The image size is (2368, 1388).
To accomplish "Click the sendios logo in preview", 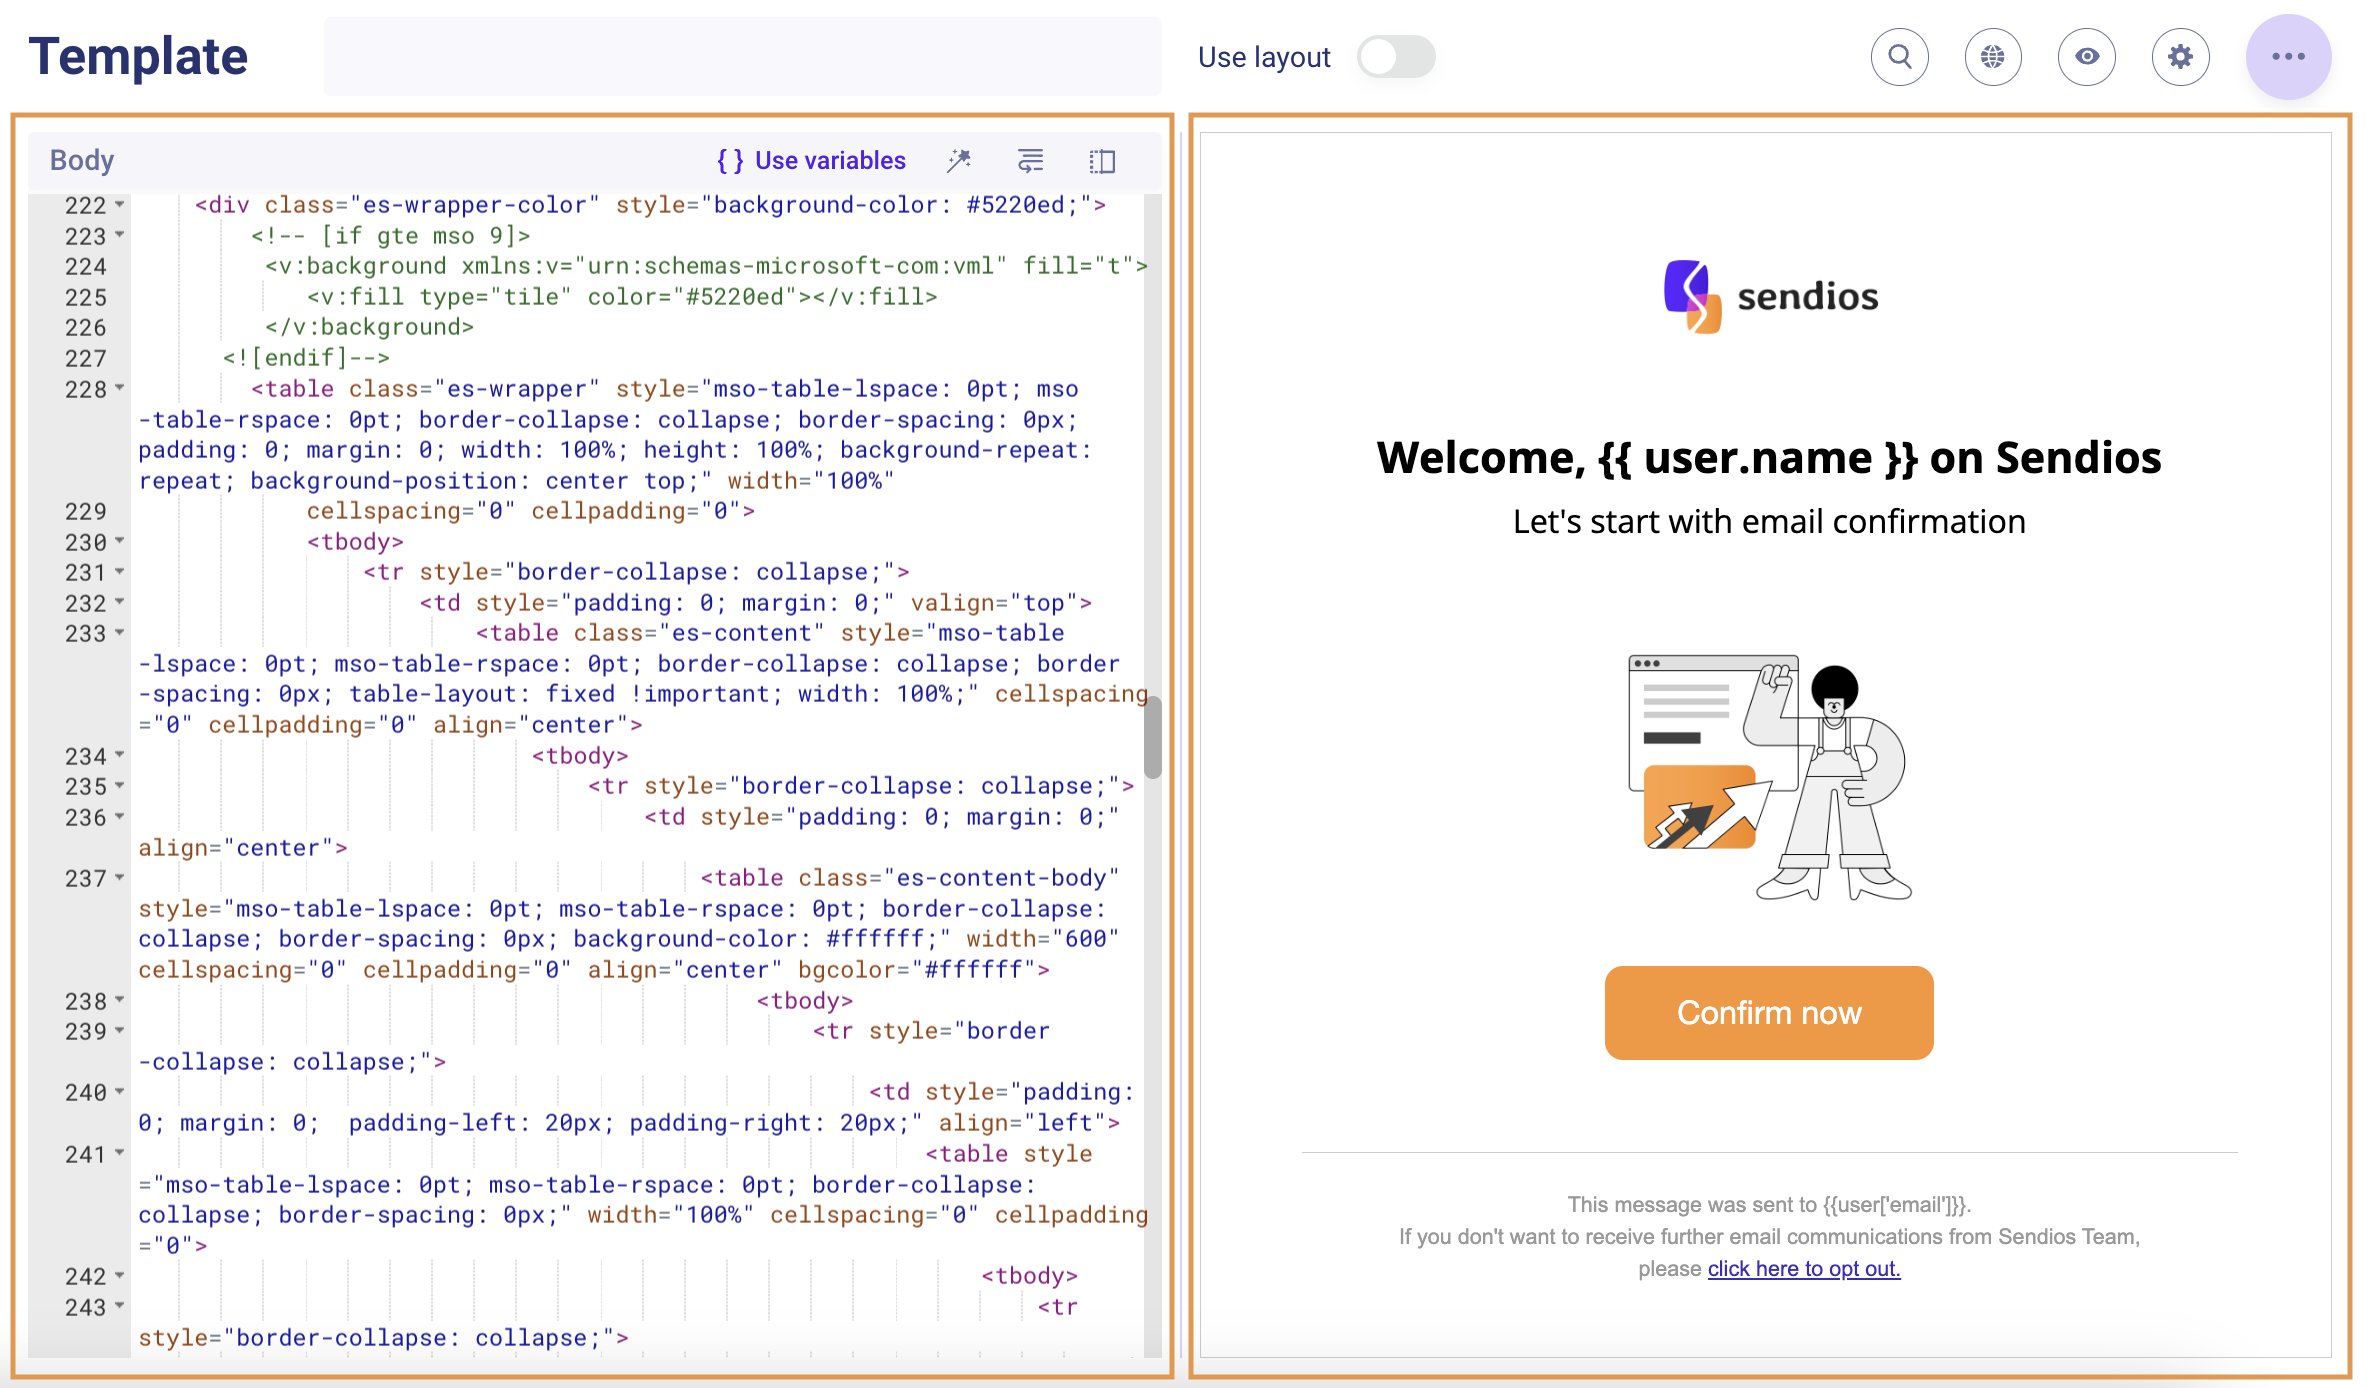I will (x=1770, y=297).
